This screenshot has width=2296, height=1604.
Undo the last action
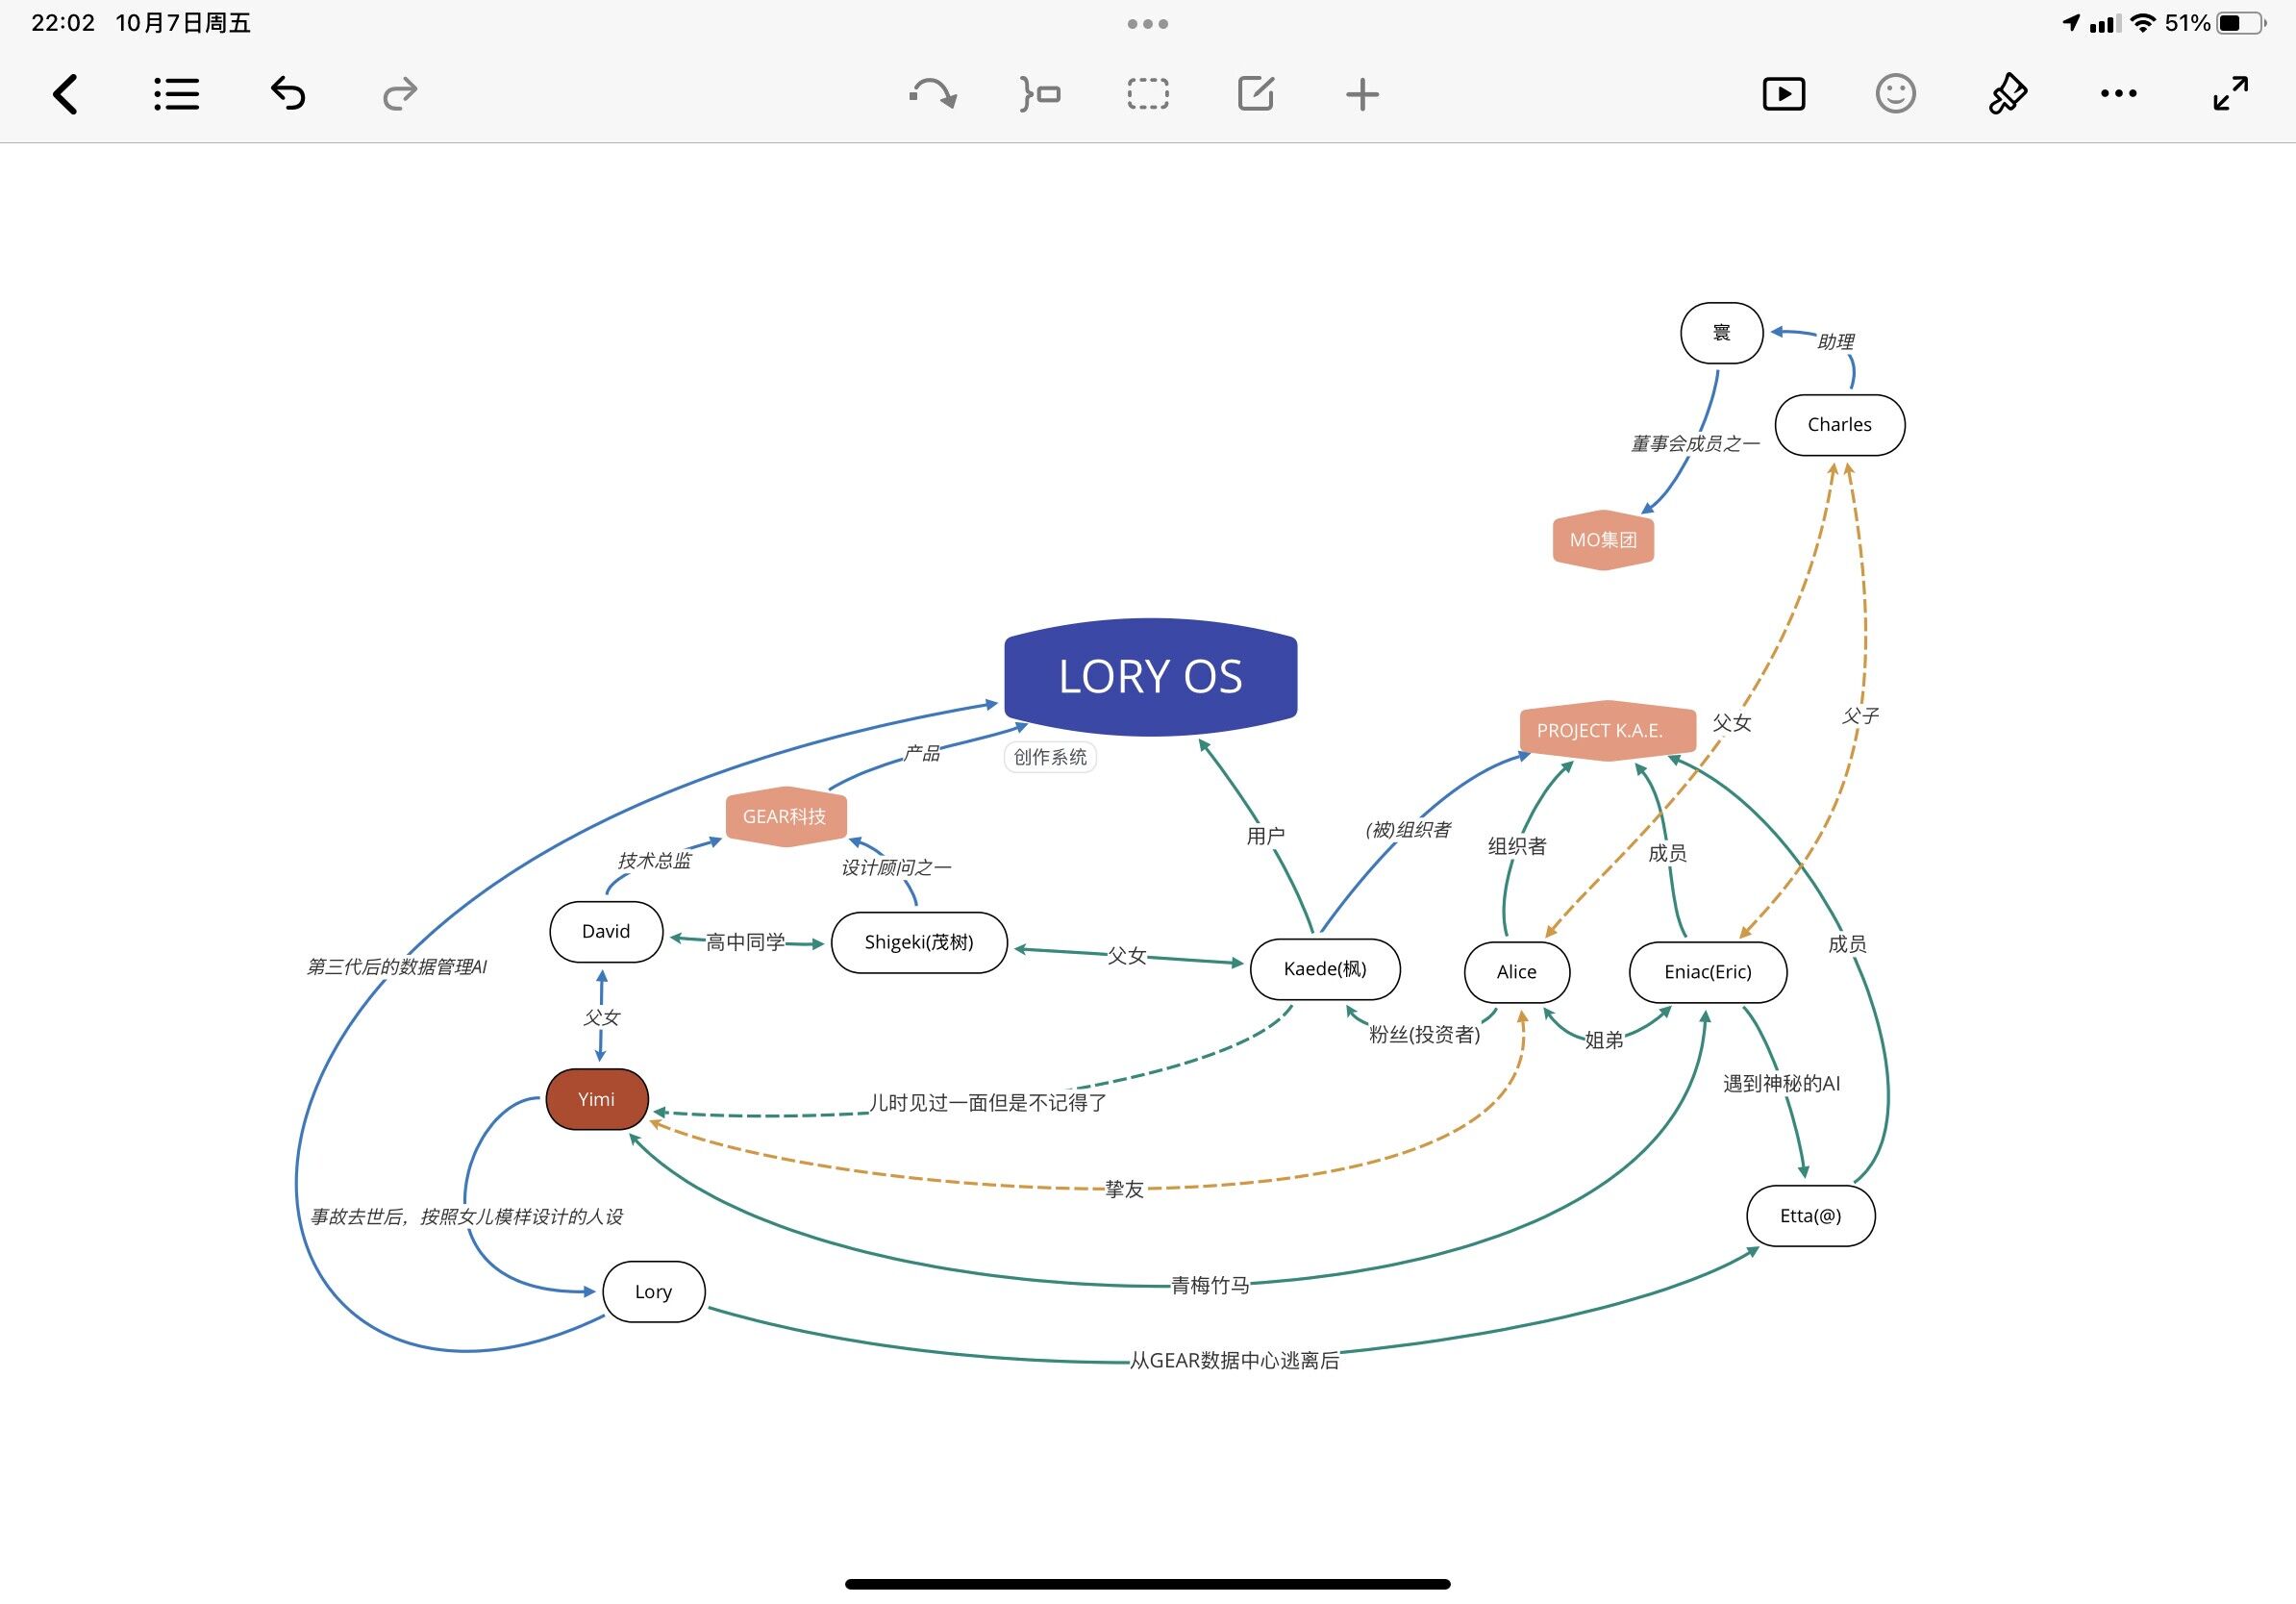coord(288,94)
